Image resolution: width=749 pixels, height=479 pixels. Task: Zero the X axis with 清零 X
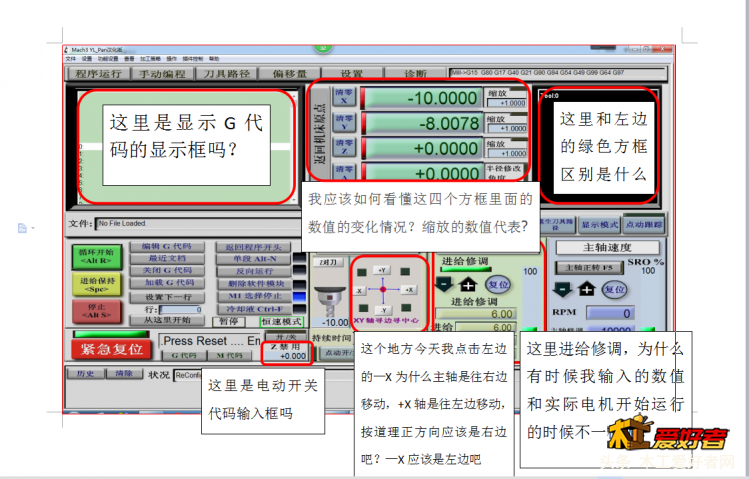pyautogui.click(x=343, y=96)
